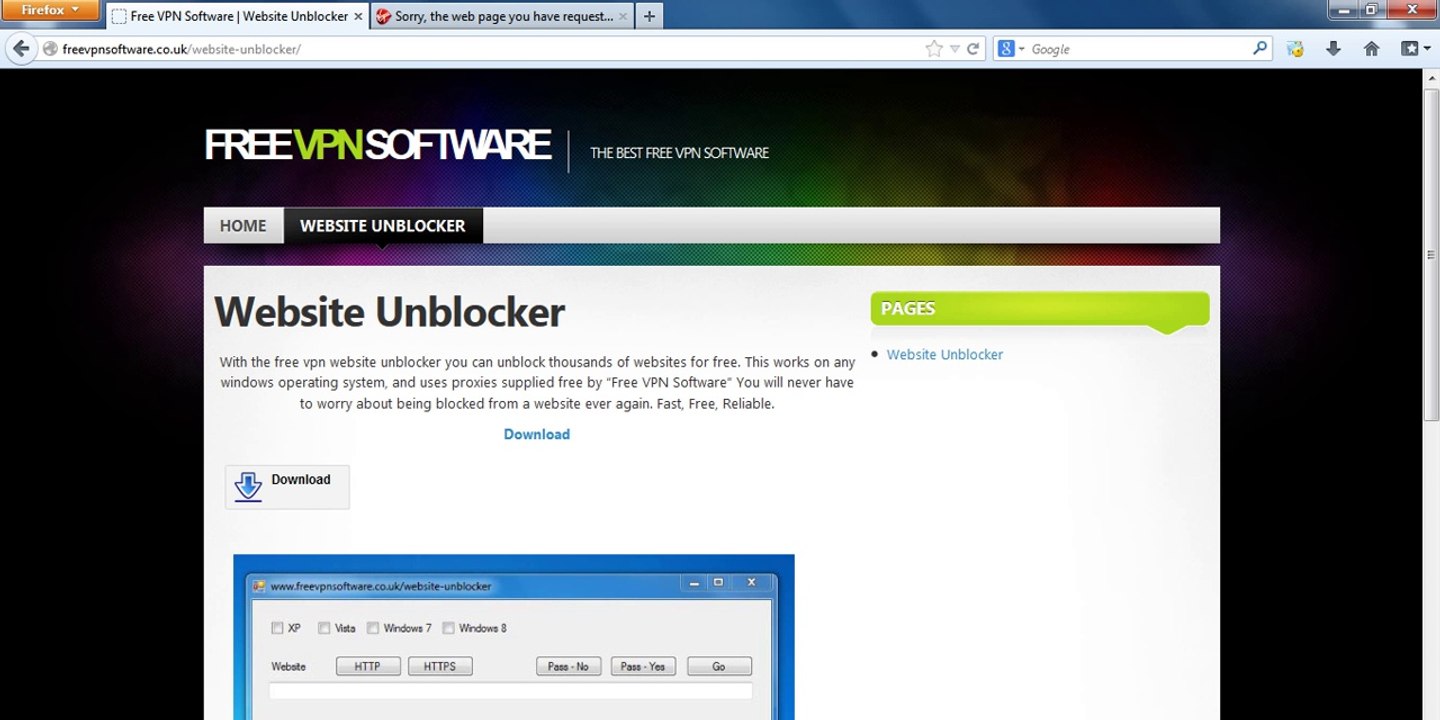
Task: Click the blue download arrow icon on the page
Action: [247, 486]
